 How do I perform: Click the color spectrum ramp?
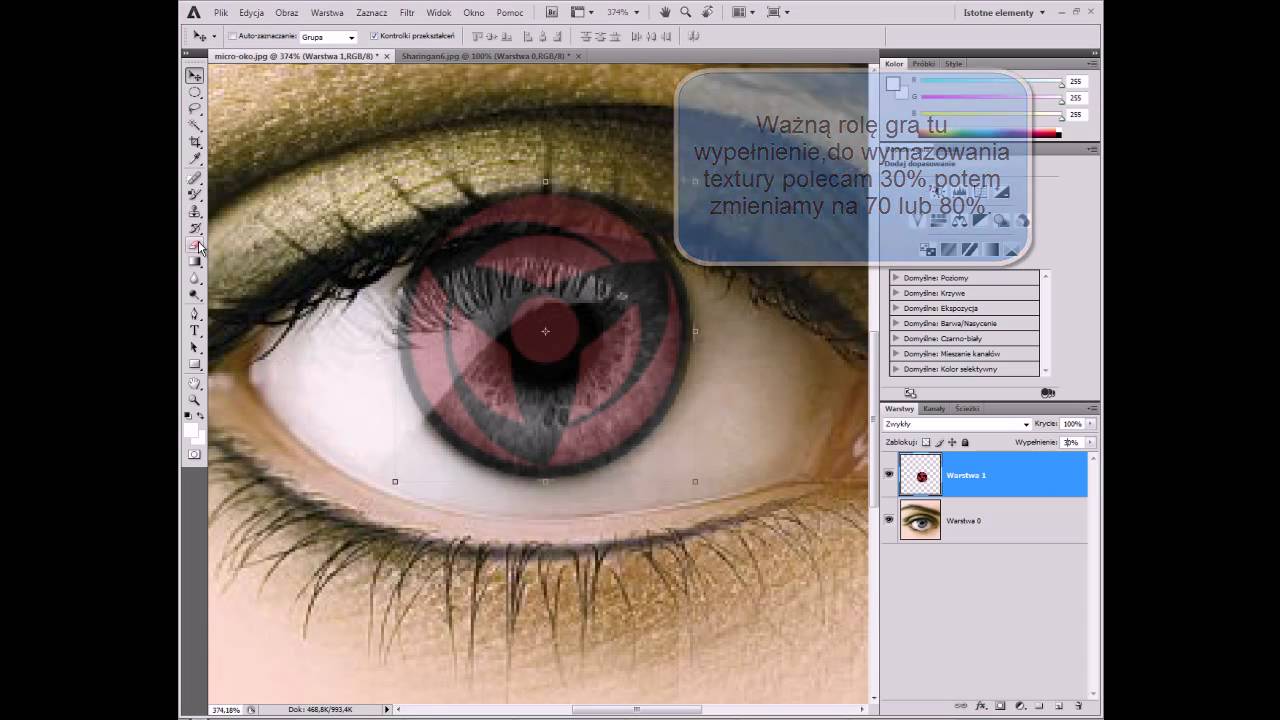pos(988,133)
